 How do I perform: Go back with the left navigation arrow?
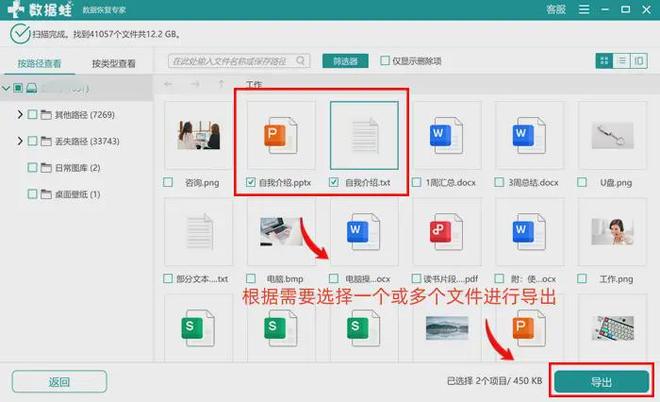(168, 84)
